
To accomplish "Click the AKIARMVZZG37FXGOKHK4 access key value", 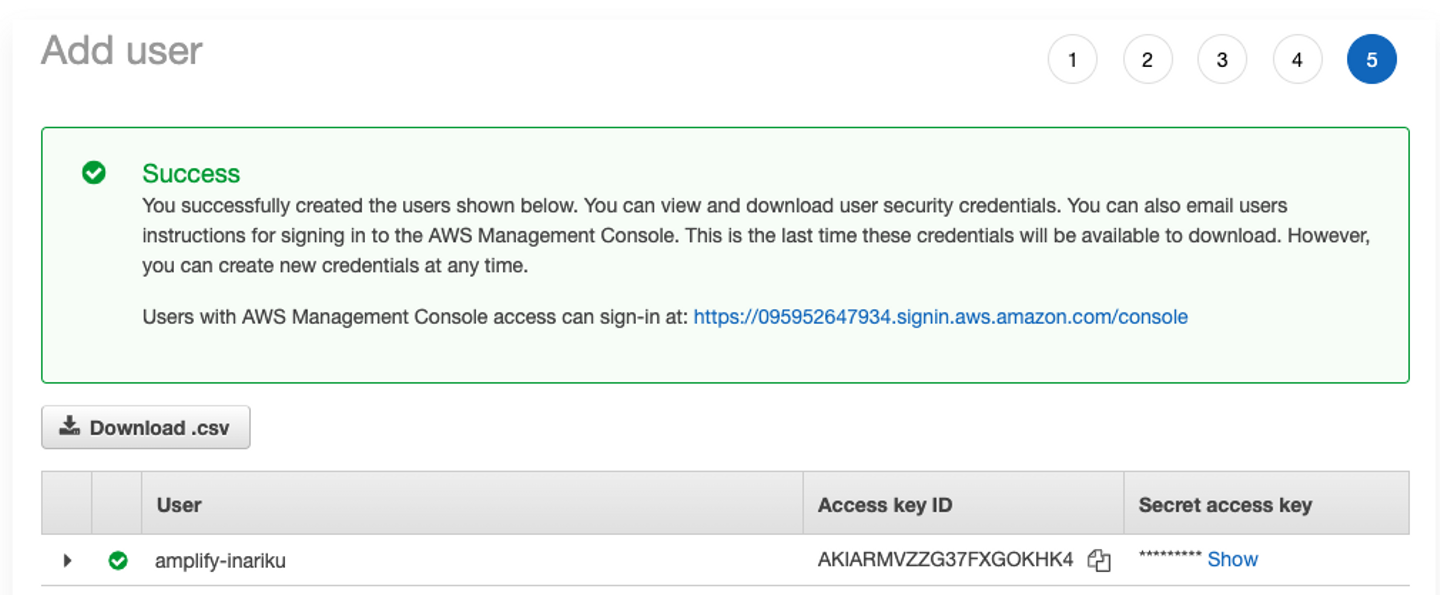I will pos(945,560).
